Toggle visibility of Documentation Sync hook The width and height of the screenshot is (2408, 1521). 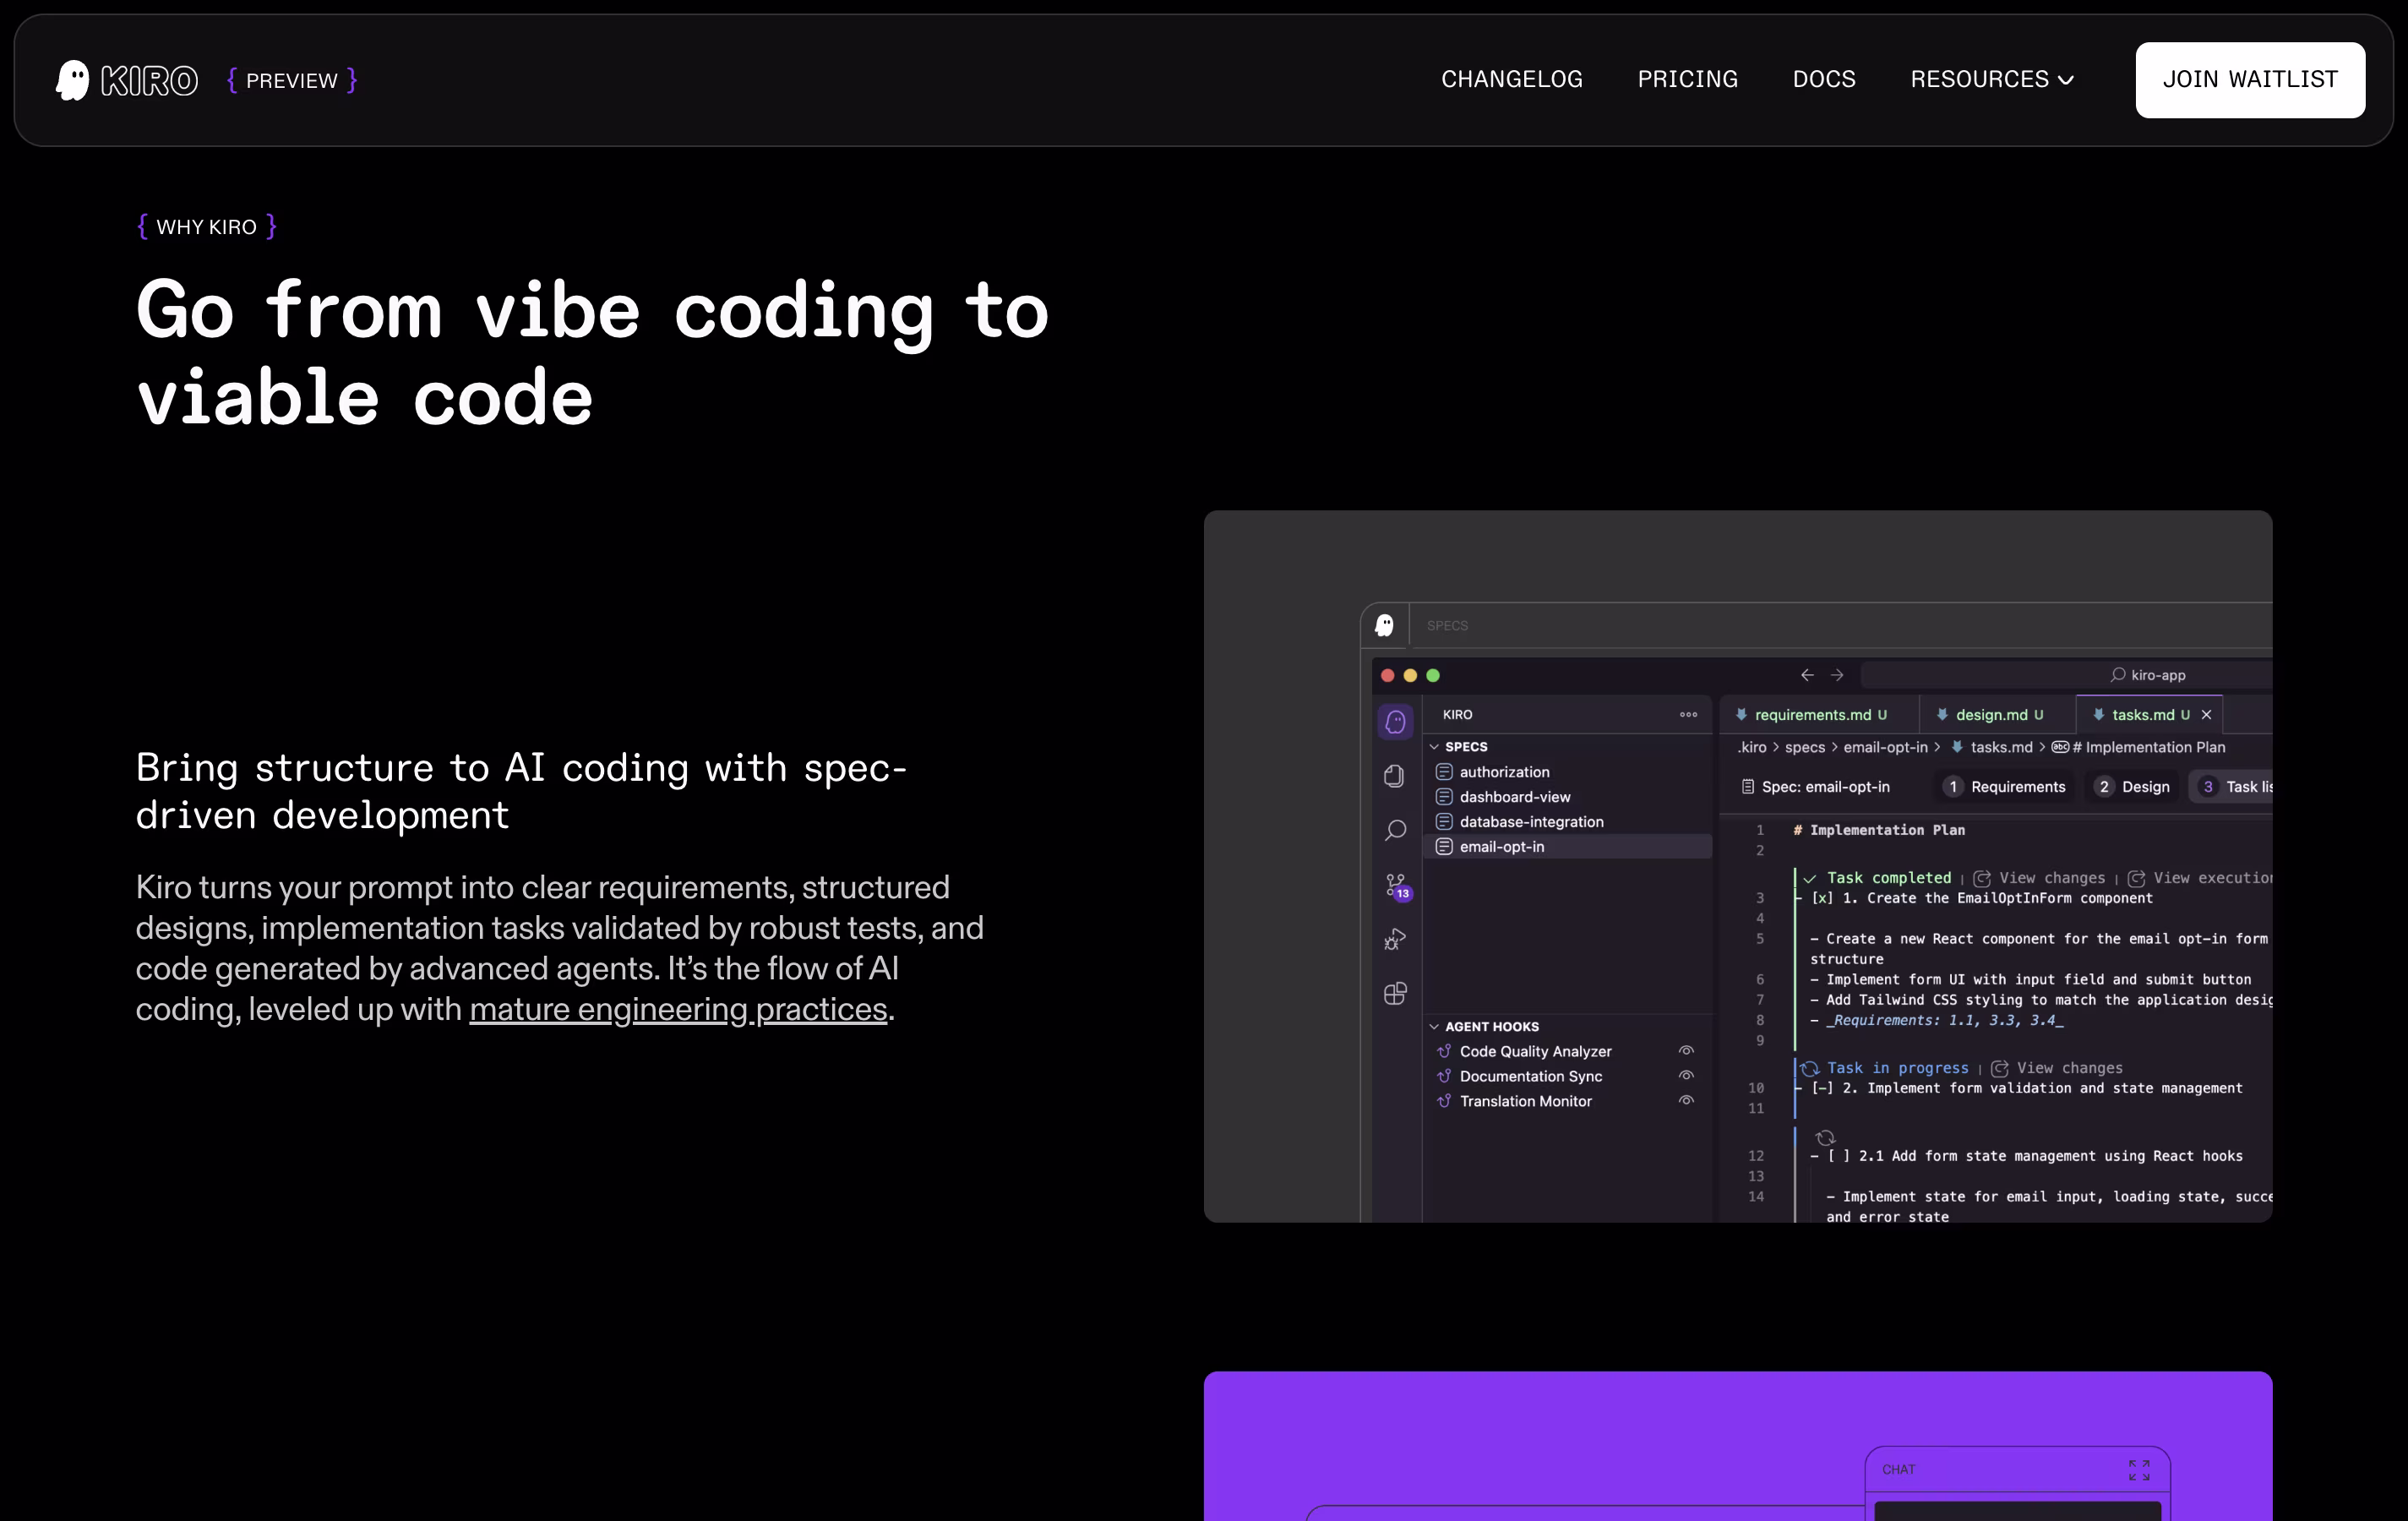1686,1076
